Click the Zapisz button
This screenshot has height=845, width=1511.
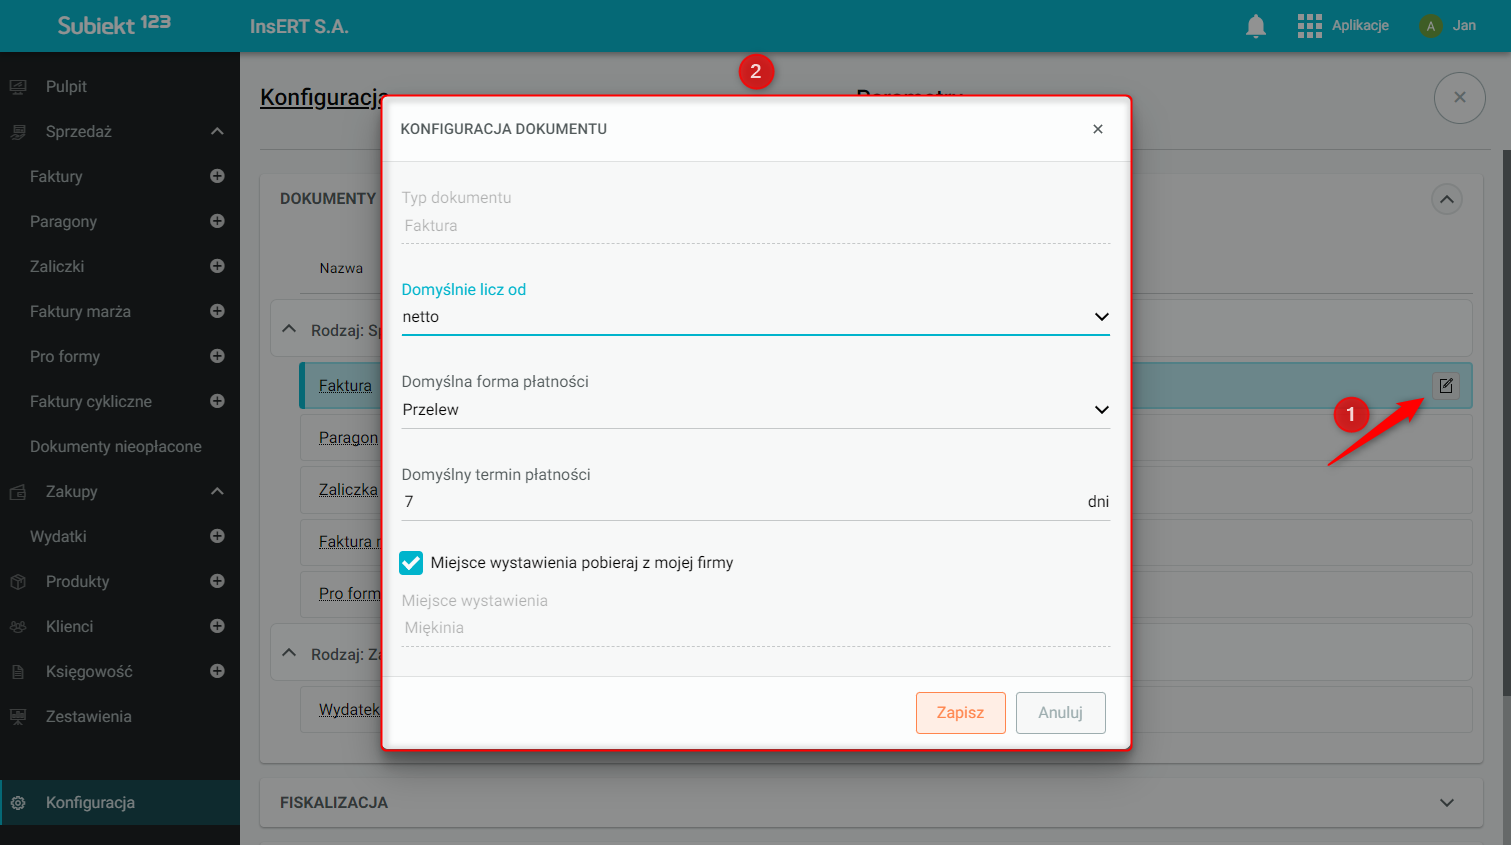960,713
